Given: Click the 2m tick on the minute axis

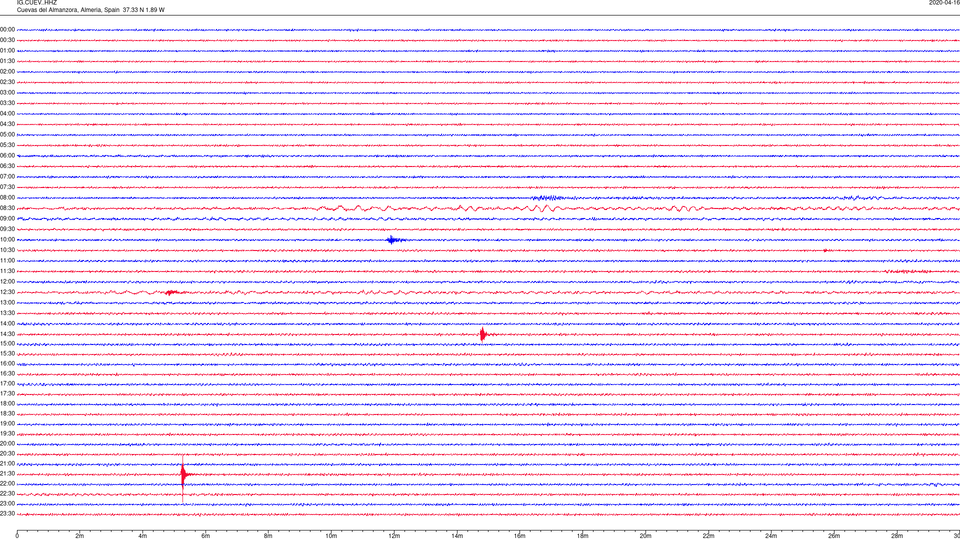Looking at the screenshot, I should coord(80,536).
